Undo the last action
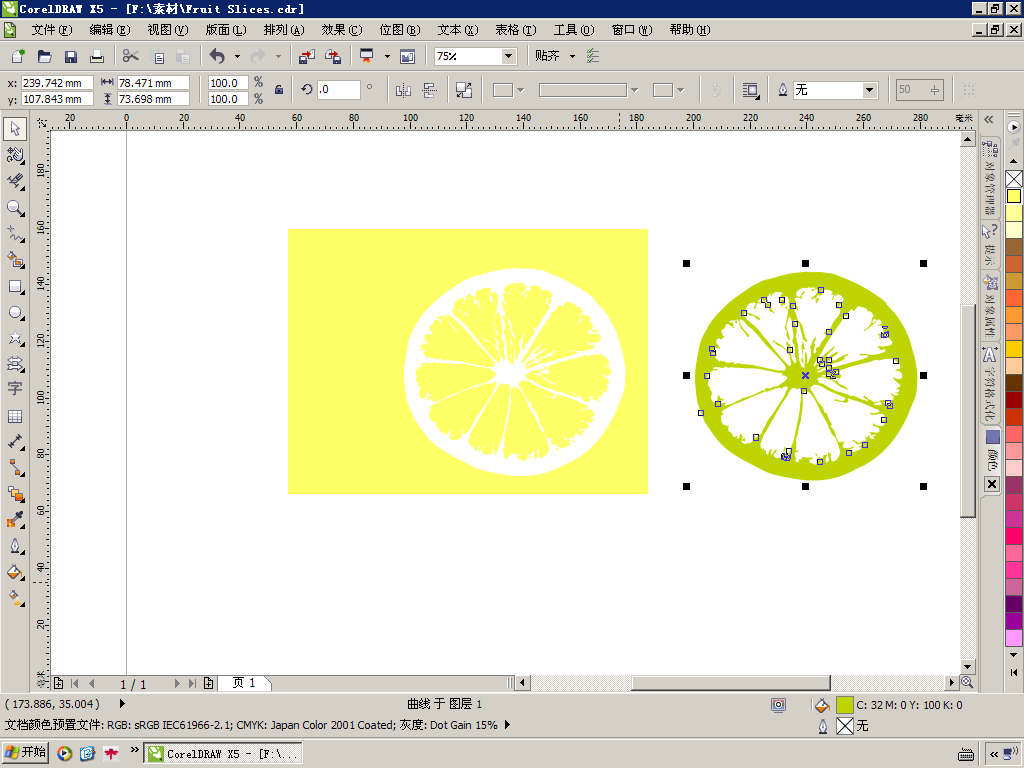The height and width of the screenshot is (768, 1024). [217, 56]
